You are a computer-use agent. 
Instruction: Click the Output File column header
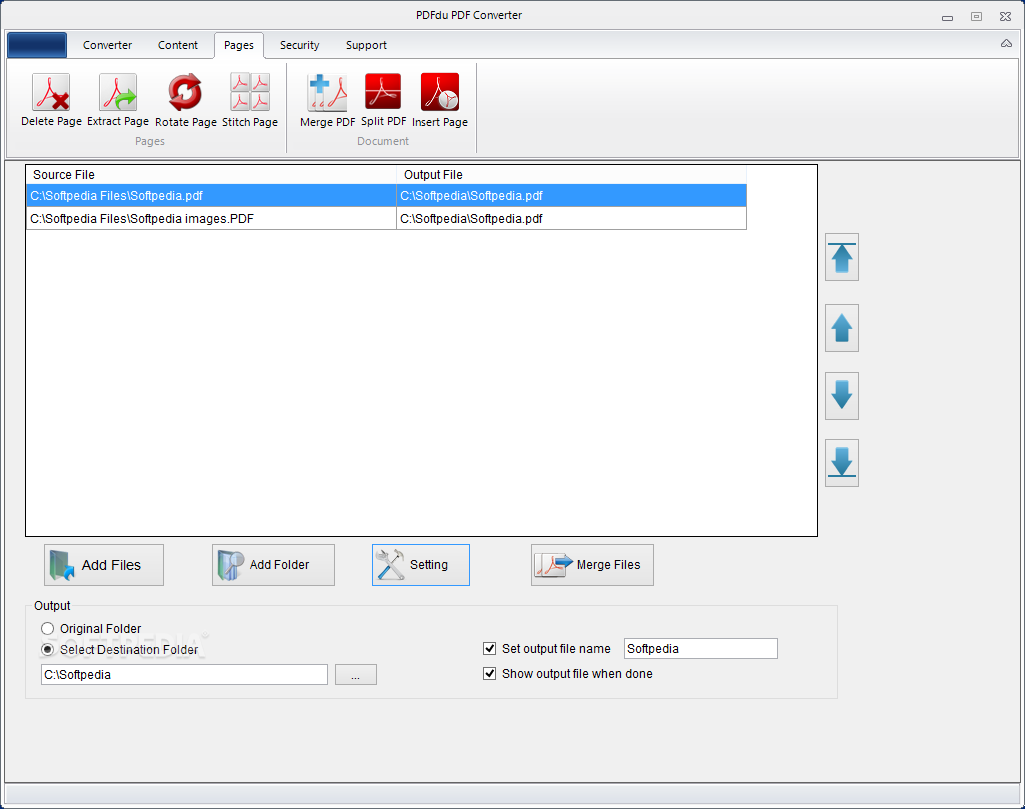pos(571,174)
